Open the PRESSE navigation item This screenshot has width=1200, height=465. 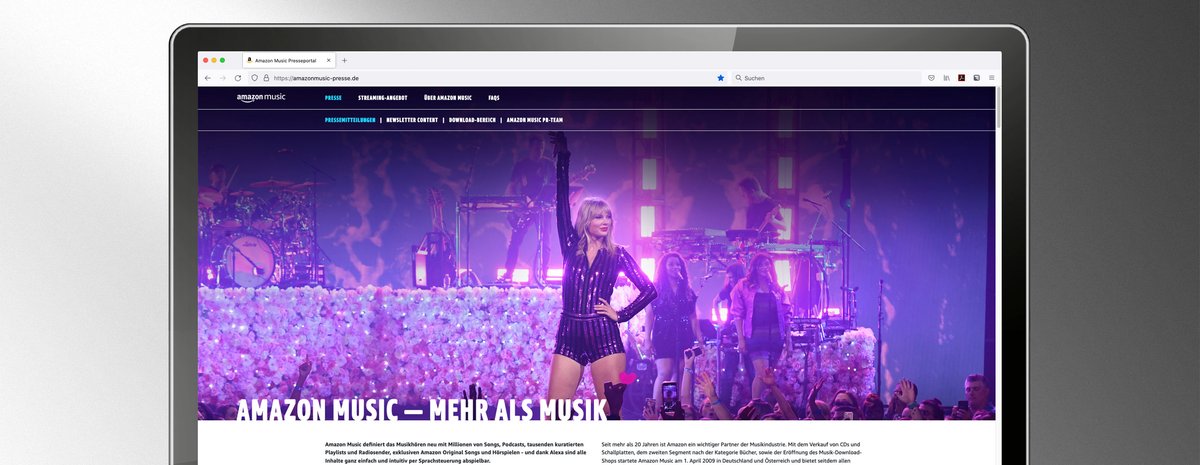333,98
